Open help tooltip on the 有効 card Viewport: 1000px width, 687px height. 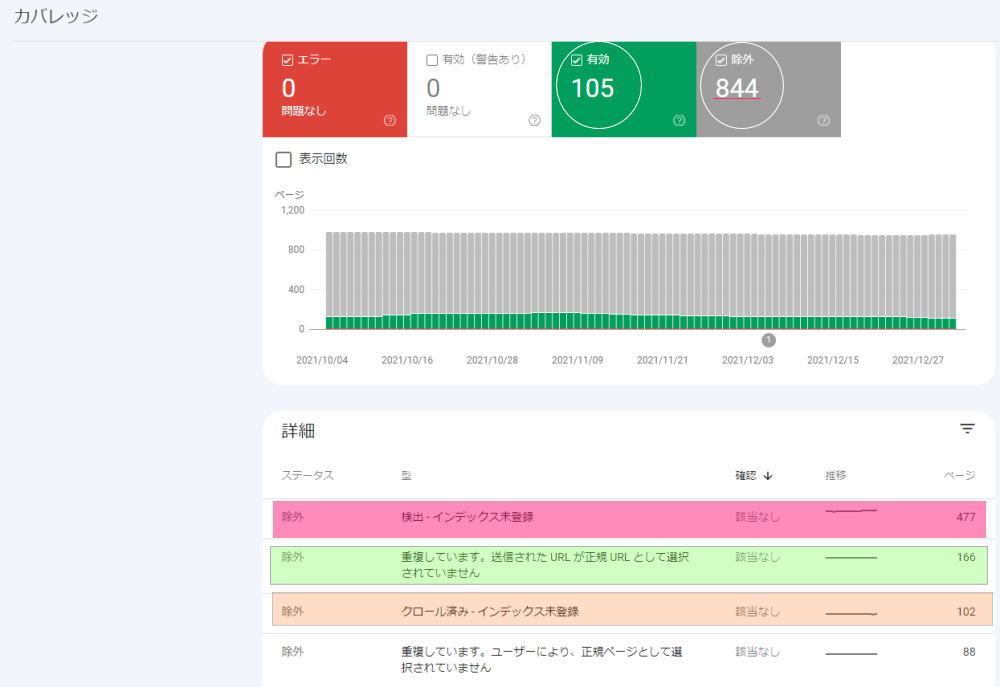(678, 120)
